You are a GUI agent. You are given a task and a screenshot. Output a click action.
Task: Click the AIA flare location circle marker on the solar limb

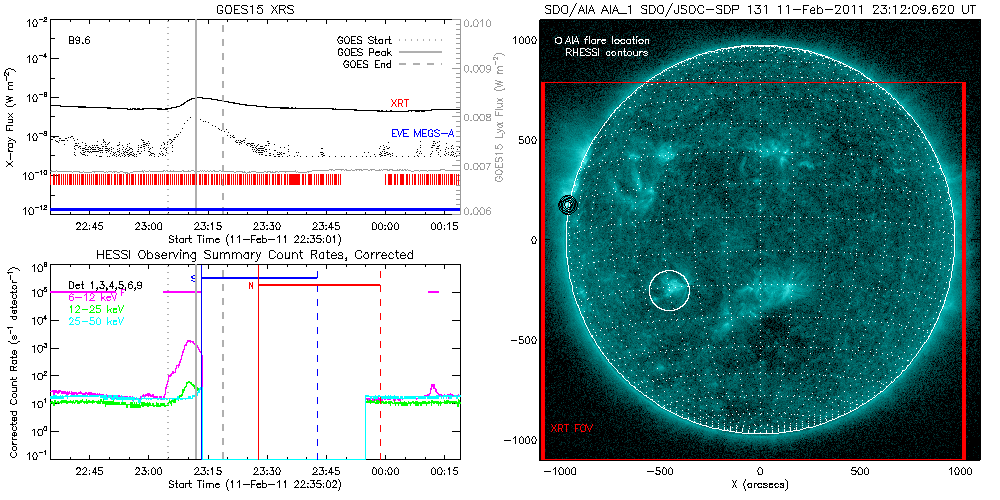click(x=569, y=205)
